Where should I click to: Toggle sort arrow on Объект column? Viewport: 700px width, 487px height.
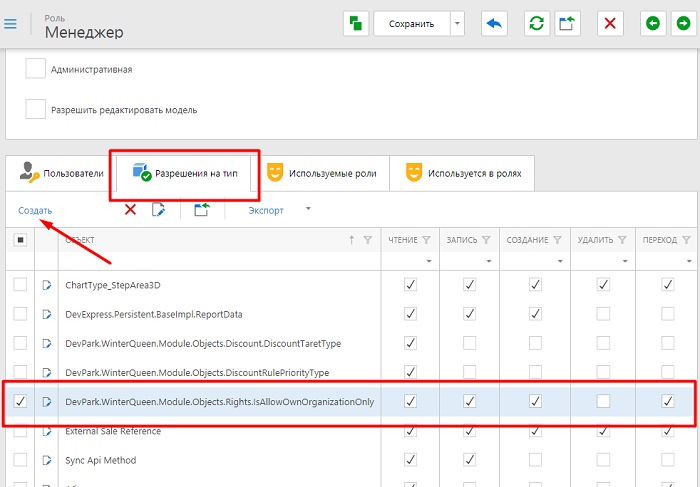[352, 240]
